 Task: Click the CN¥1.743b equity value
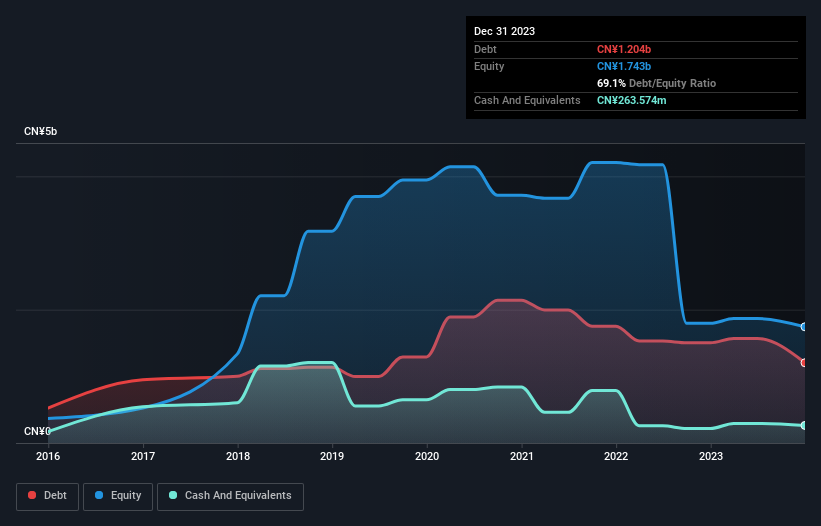point(624,66)
